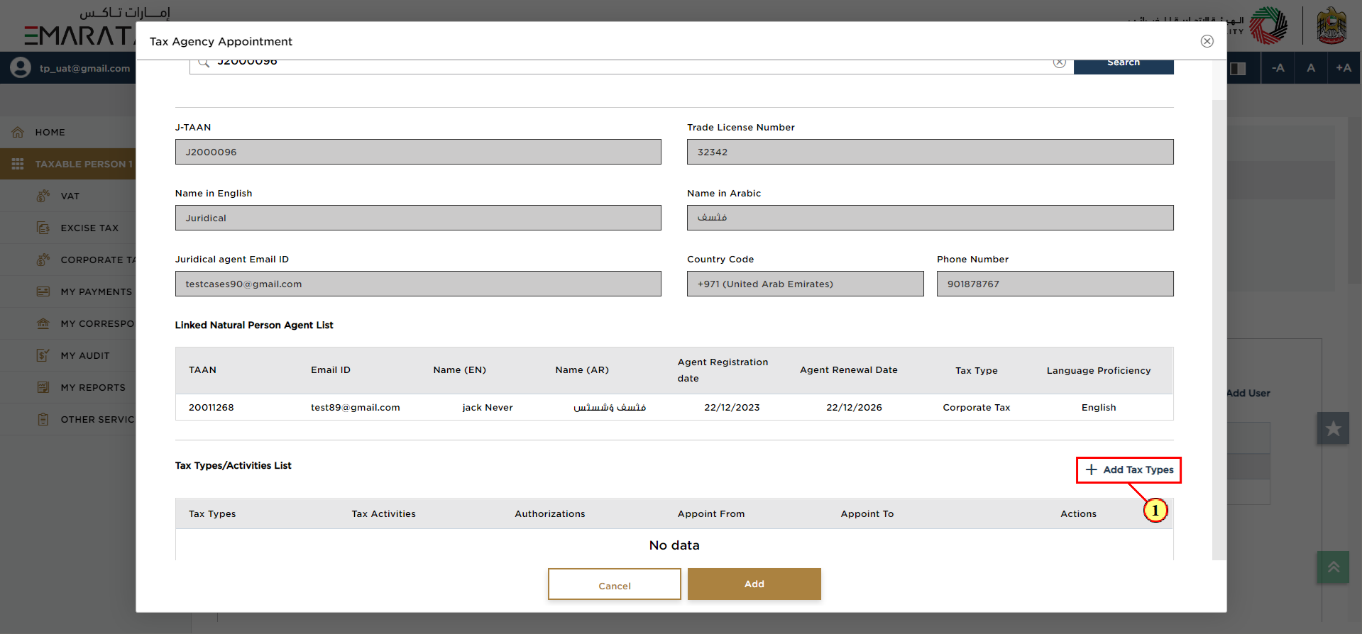Open MY PAYMENTS in the sidebar
This screenshot has height=634, width=1362.
click(x=96, y=292)
